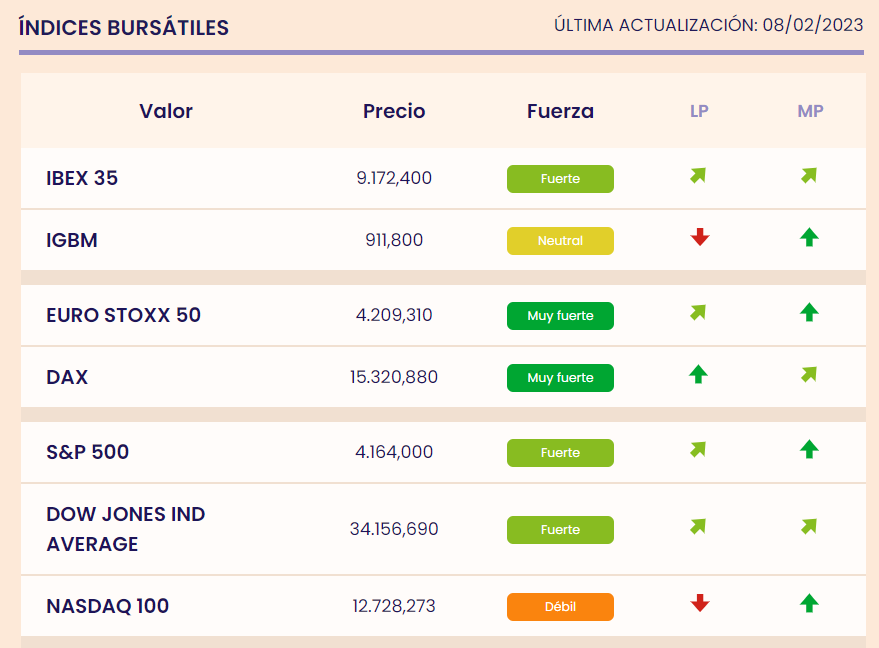Click the S&P 500 price 4.164,000
This screenshot has height=648, width=879.
pyautogui.click(x=394, y=452)
